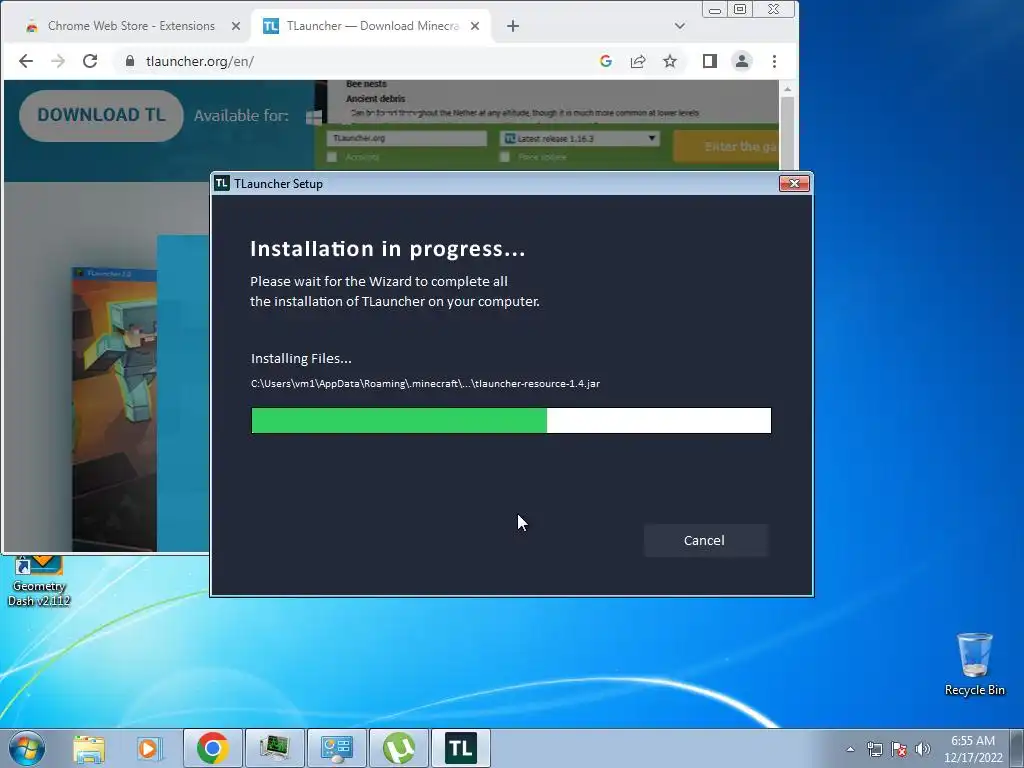Screen dimensions: 1024x768
Task: Open Chrome profile menu
Action: pos(742,61)
